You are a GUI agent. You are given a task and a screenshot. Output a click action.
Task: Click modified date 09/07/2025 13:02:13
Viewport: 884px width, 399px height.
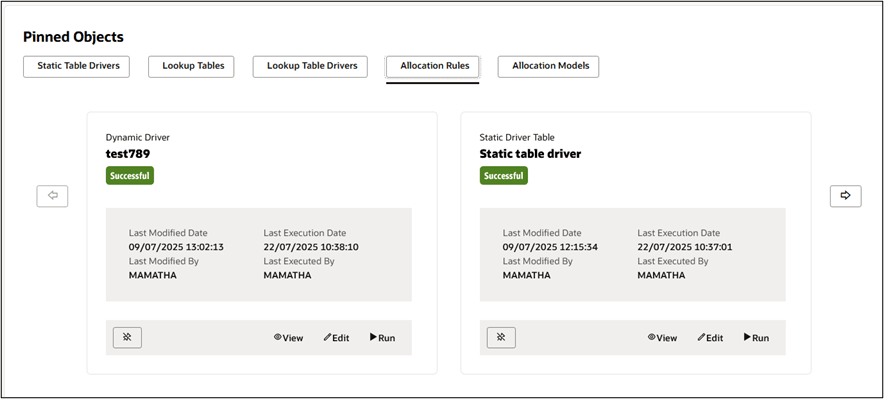(x=176, y=247)
